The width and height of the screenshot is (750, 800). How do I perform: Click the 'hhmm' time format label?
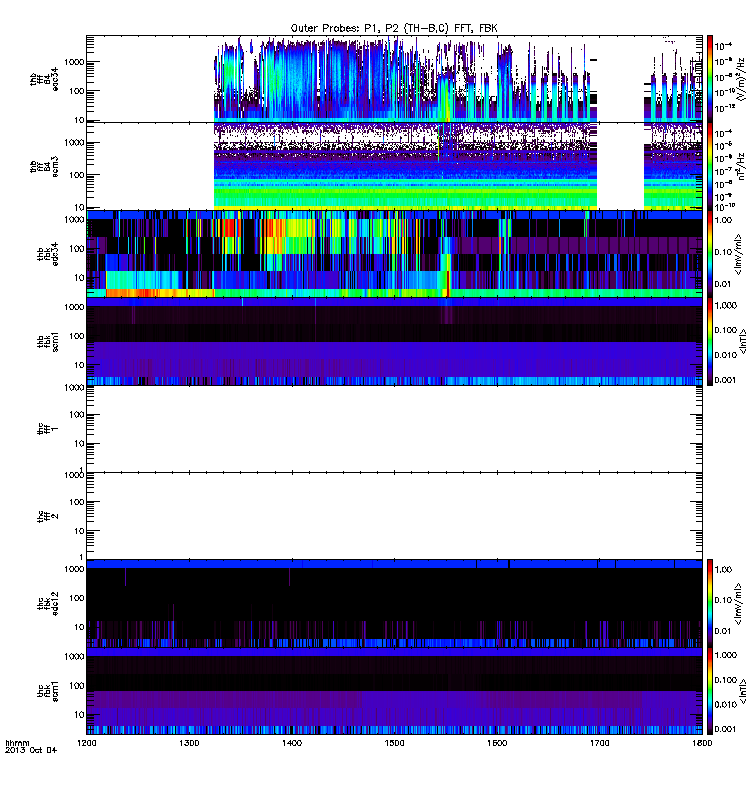click(17, 743)
